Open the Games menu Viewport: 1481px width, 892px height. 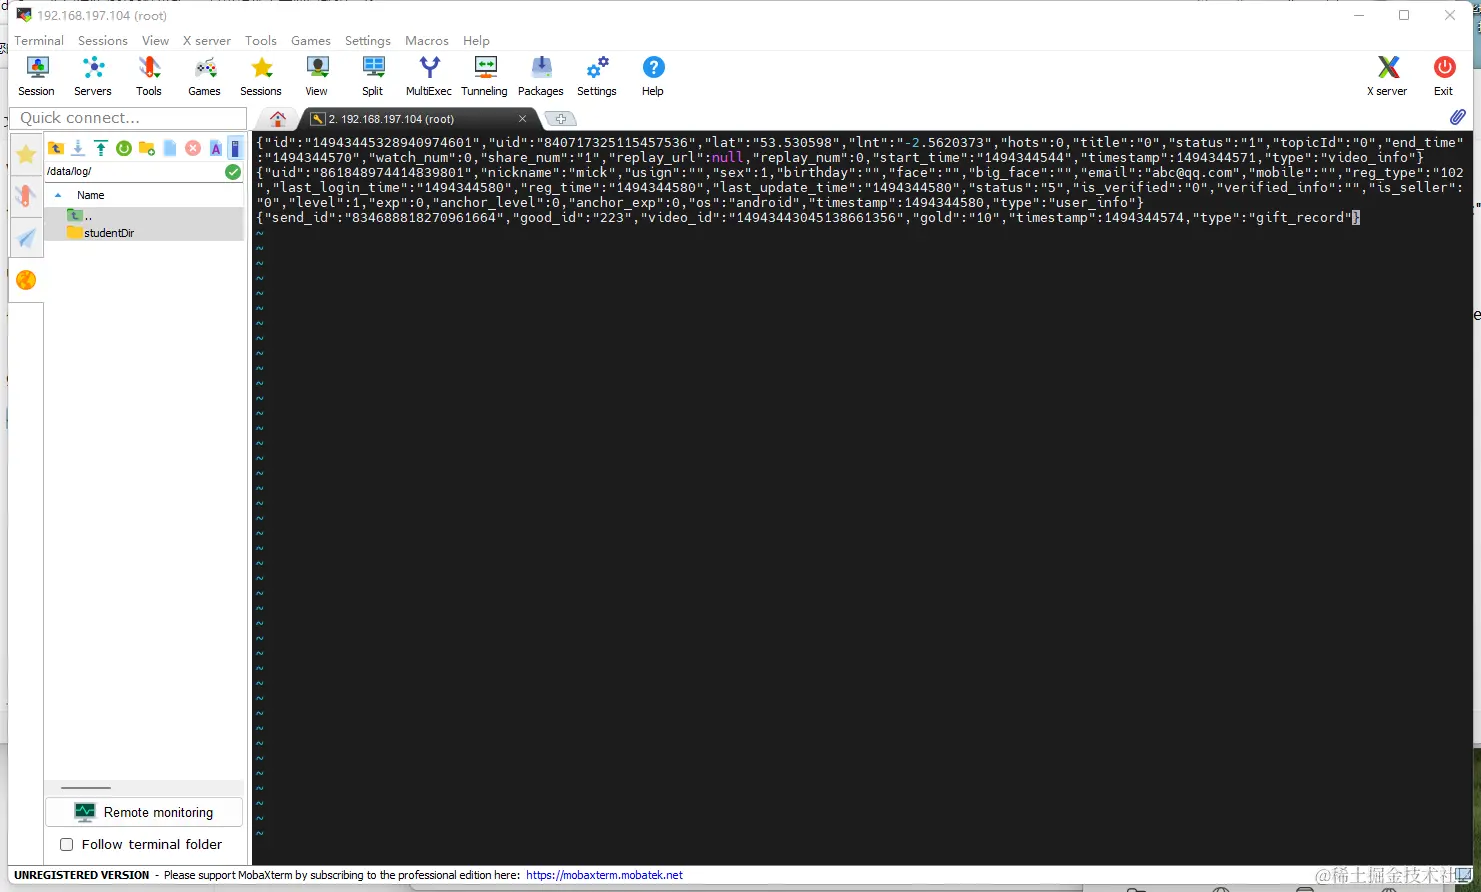(311, 40)
